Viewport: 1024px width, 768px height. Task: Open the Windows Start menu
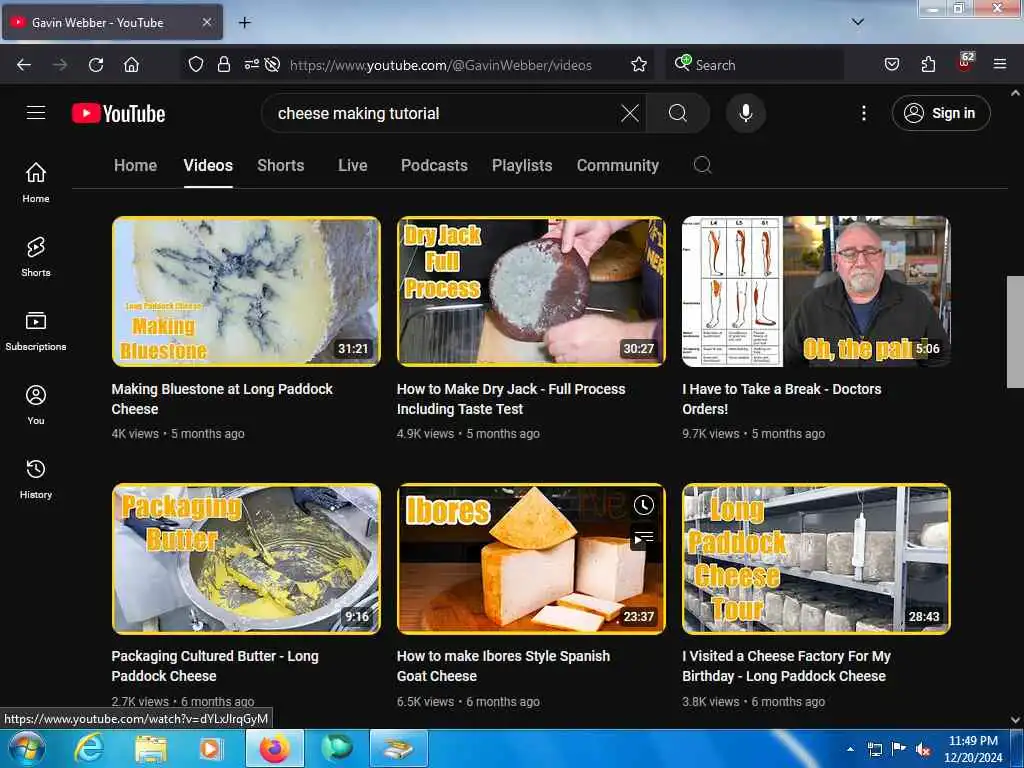point(26,748)
